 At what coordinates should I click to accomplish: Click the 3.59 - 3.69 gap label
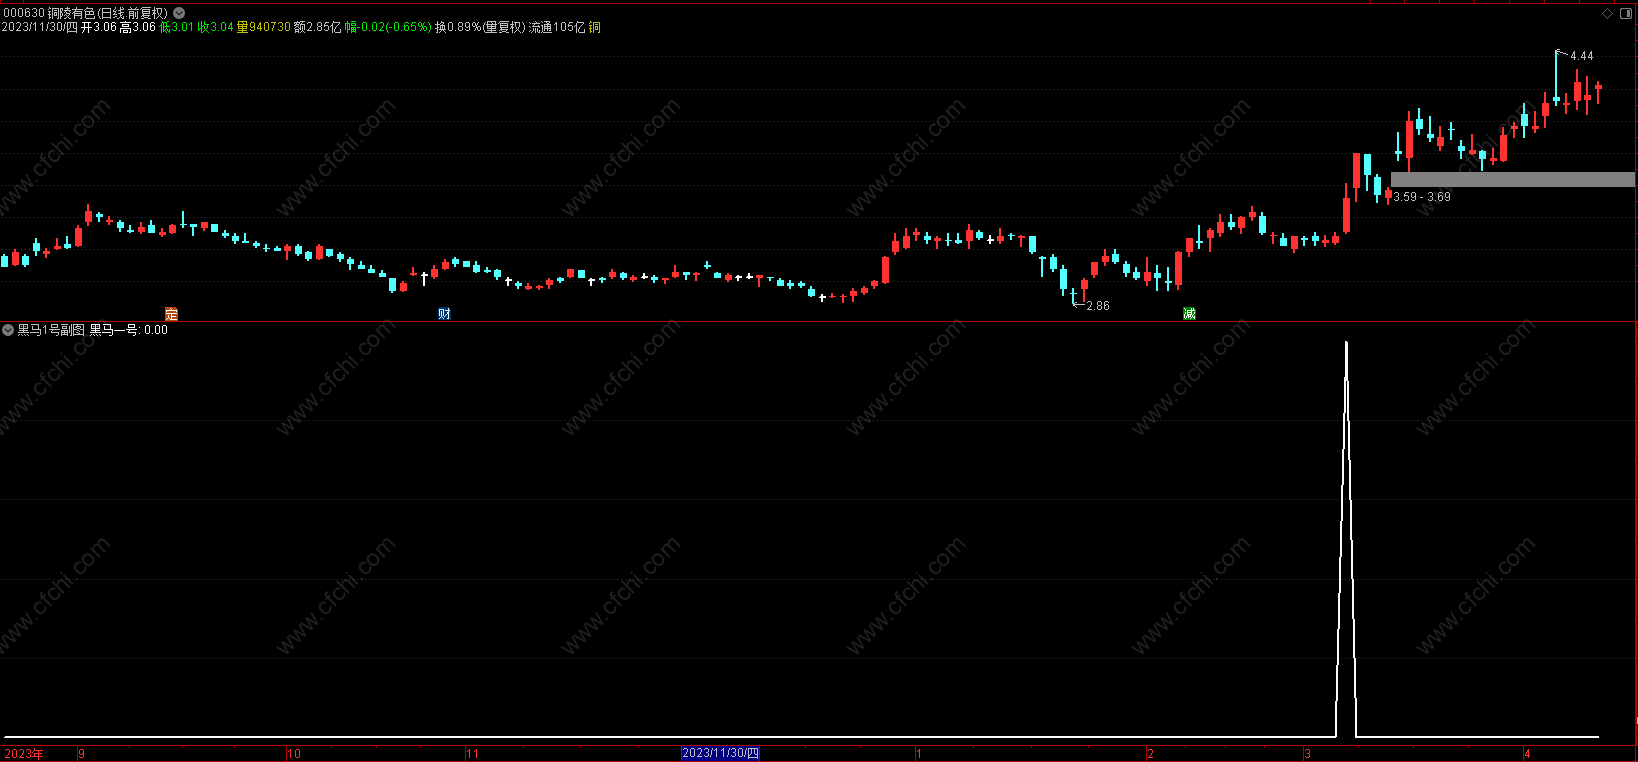click(1422, 197)
